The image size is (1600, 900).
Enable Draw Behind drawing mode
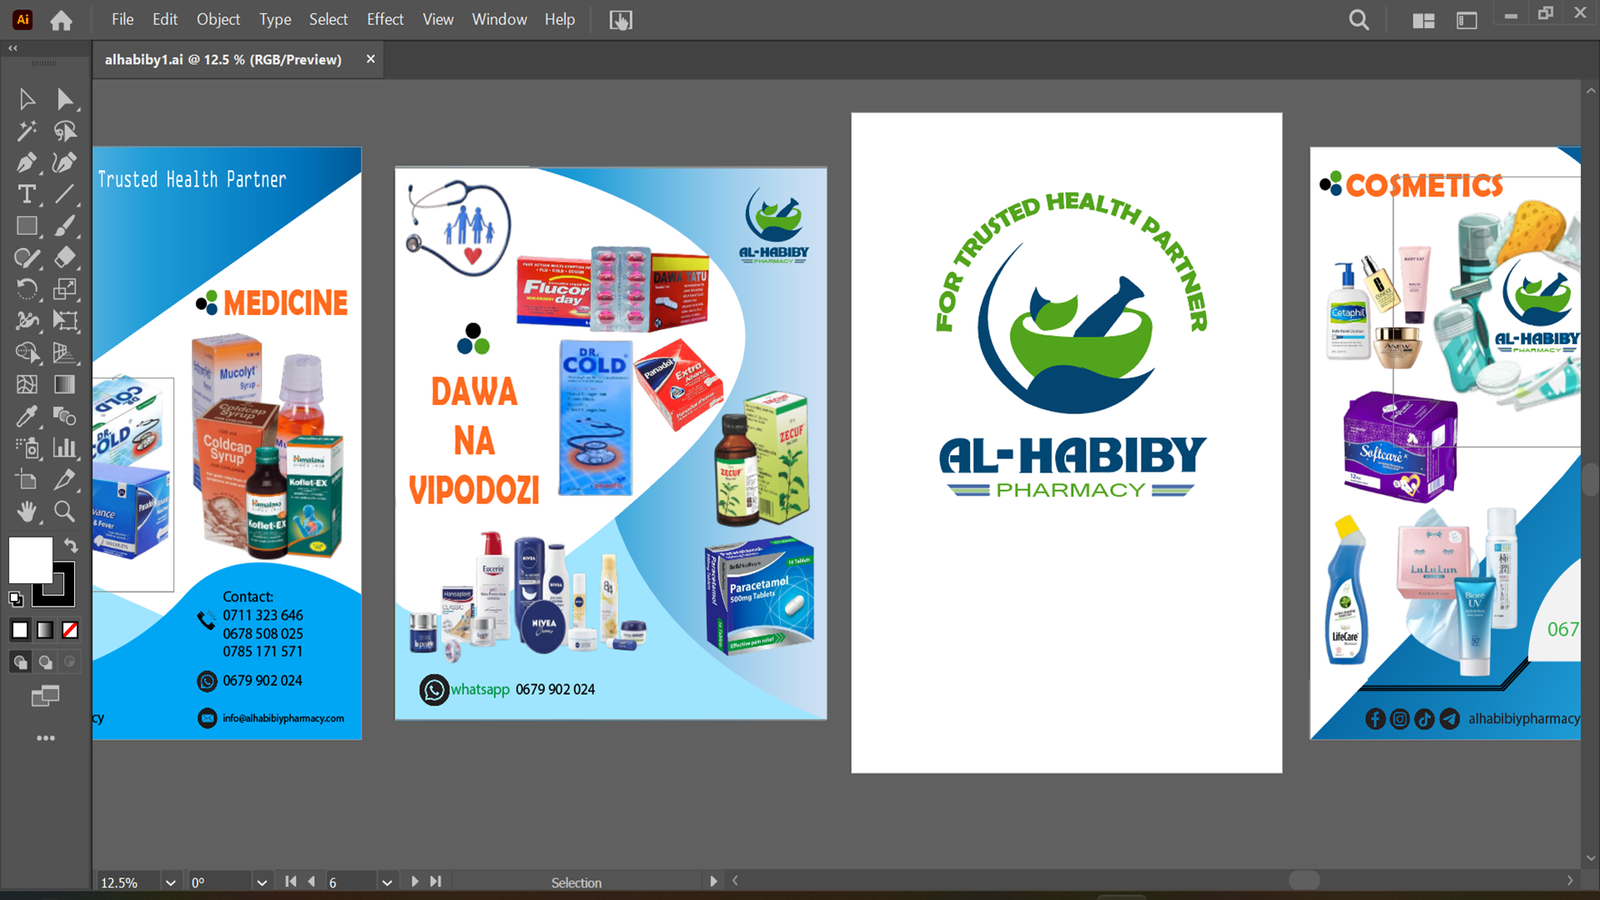pos(45,662)
